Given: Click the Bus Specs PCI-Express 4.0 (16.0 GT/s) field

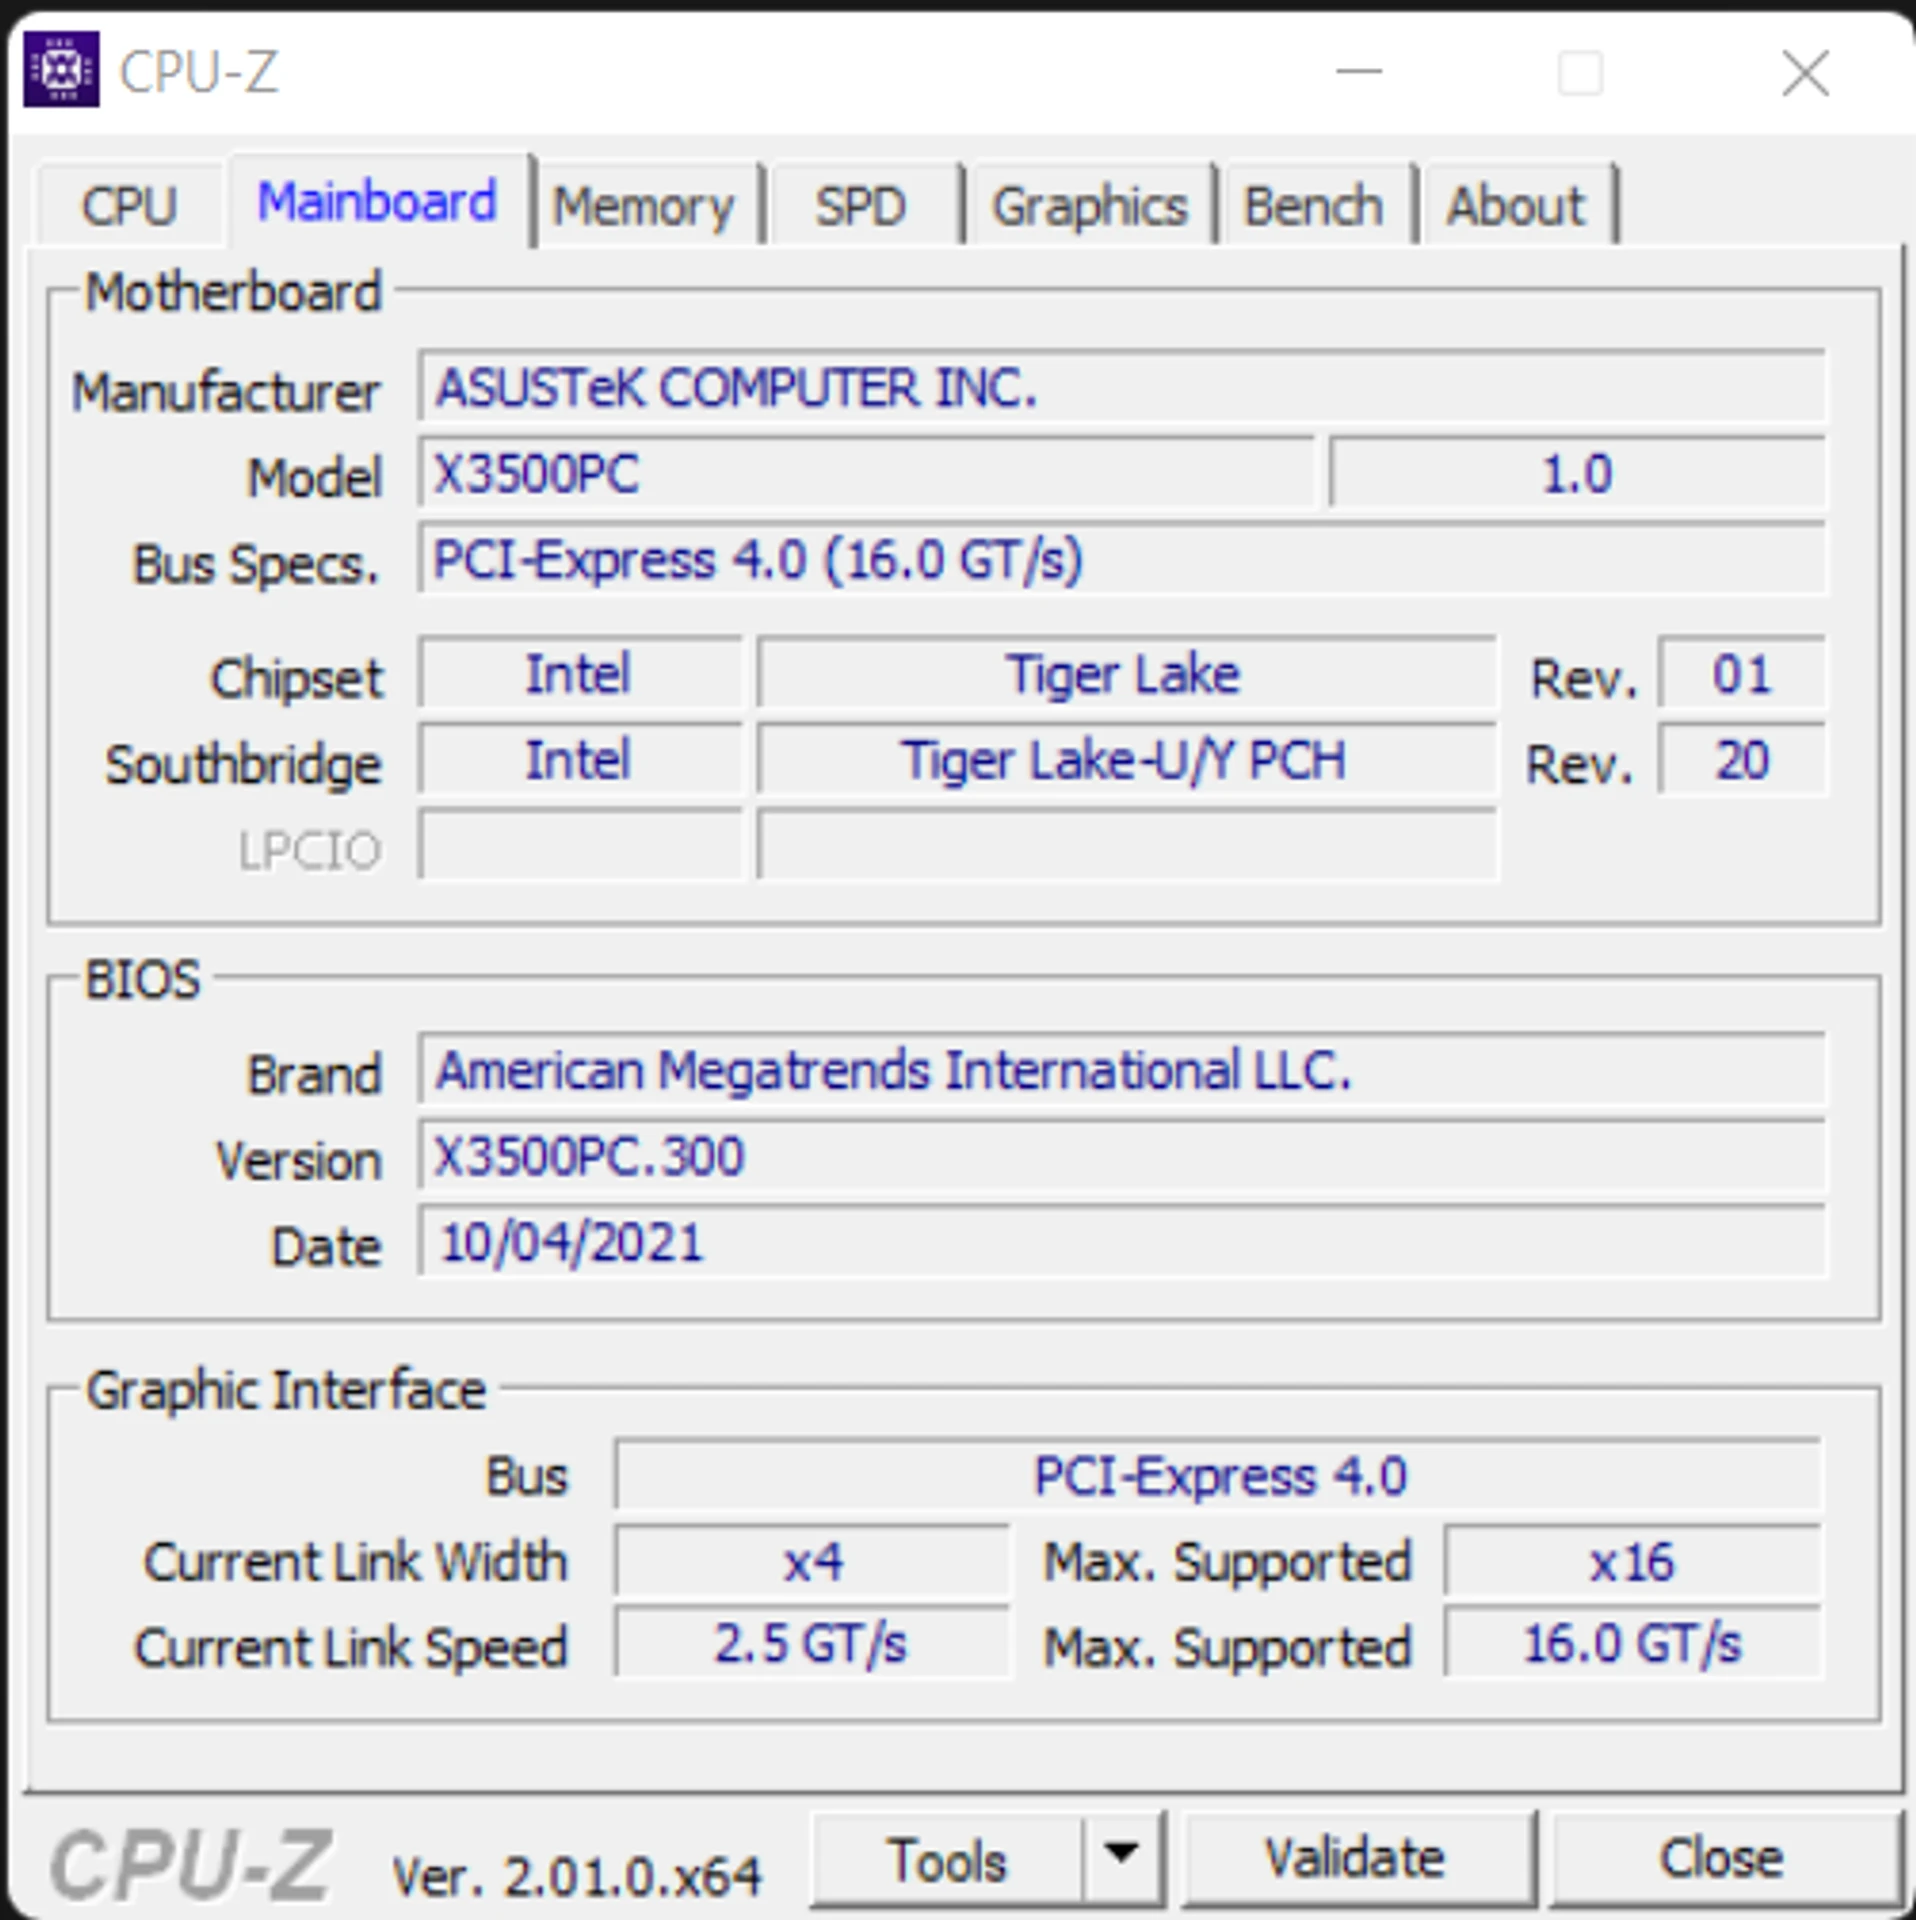Looking at the screenshot, I should point(1122,559).
